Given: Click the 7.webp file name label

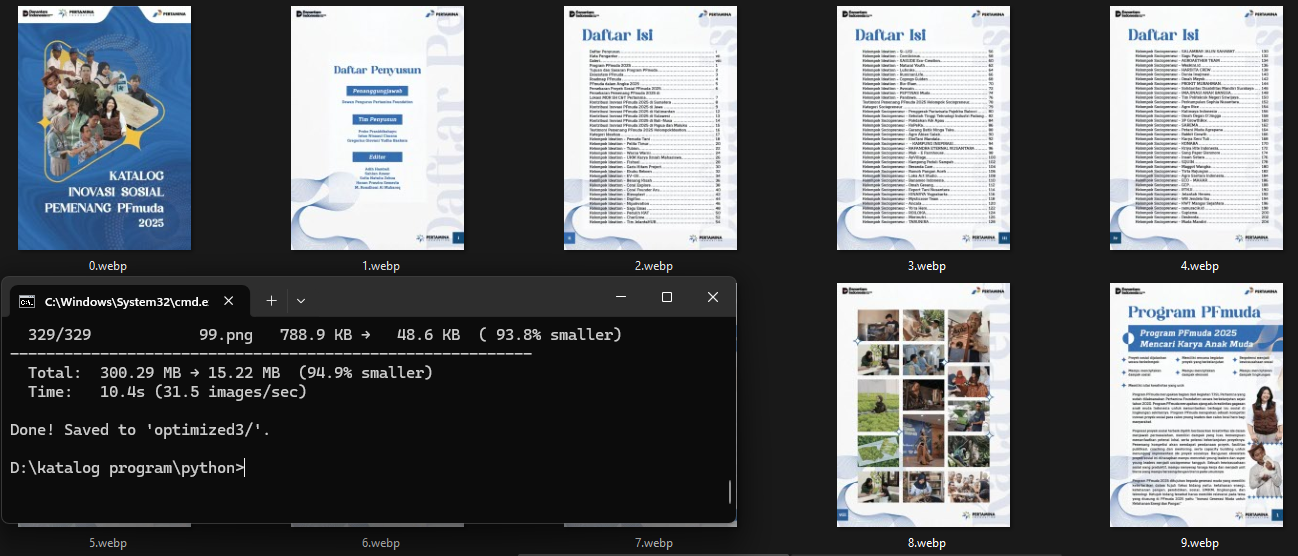Looking at the screenshot, I should tap(651, 543).
